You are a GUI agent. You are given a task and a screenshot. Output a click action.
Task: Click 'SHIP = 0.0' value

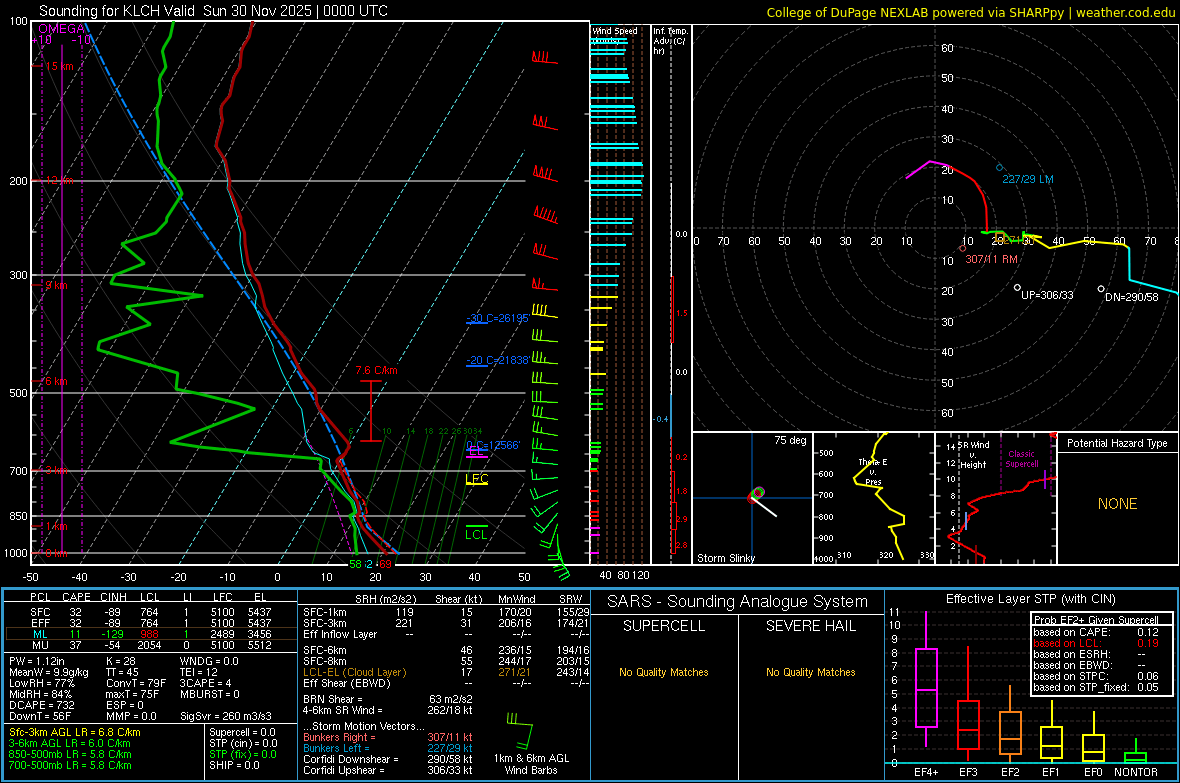tap(234, 765)
